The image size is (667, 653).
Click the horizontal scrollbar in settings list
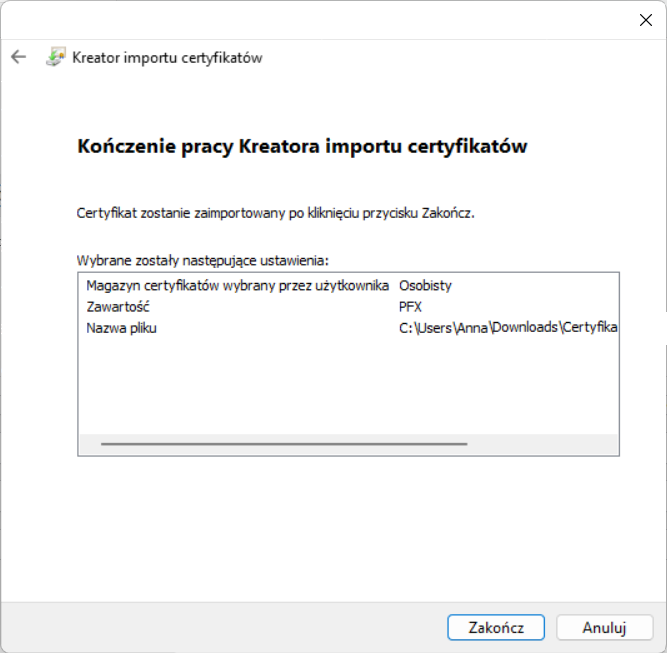[284, 444]
